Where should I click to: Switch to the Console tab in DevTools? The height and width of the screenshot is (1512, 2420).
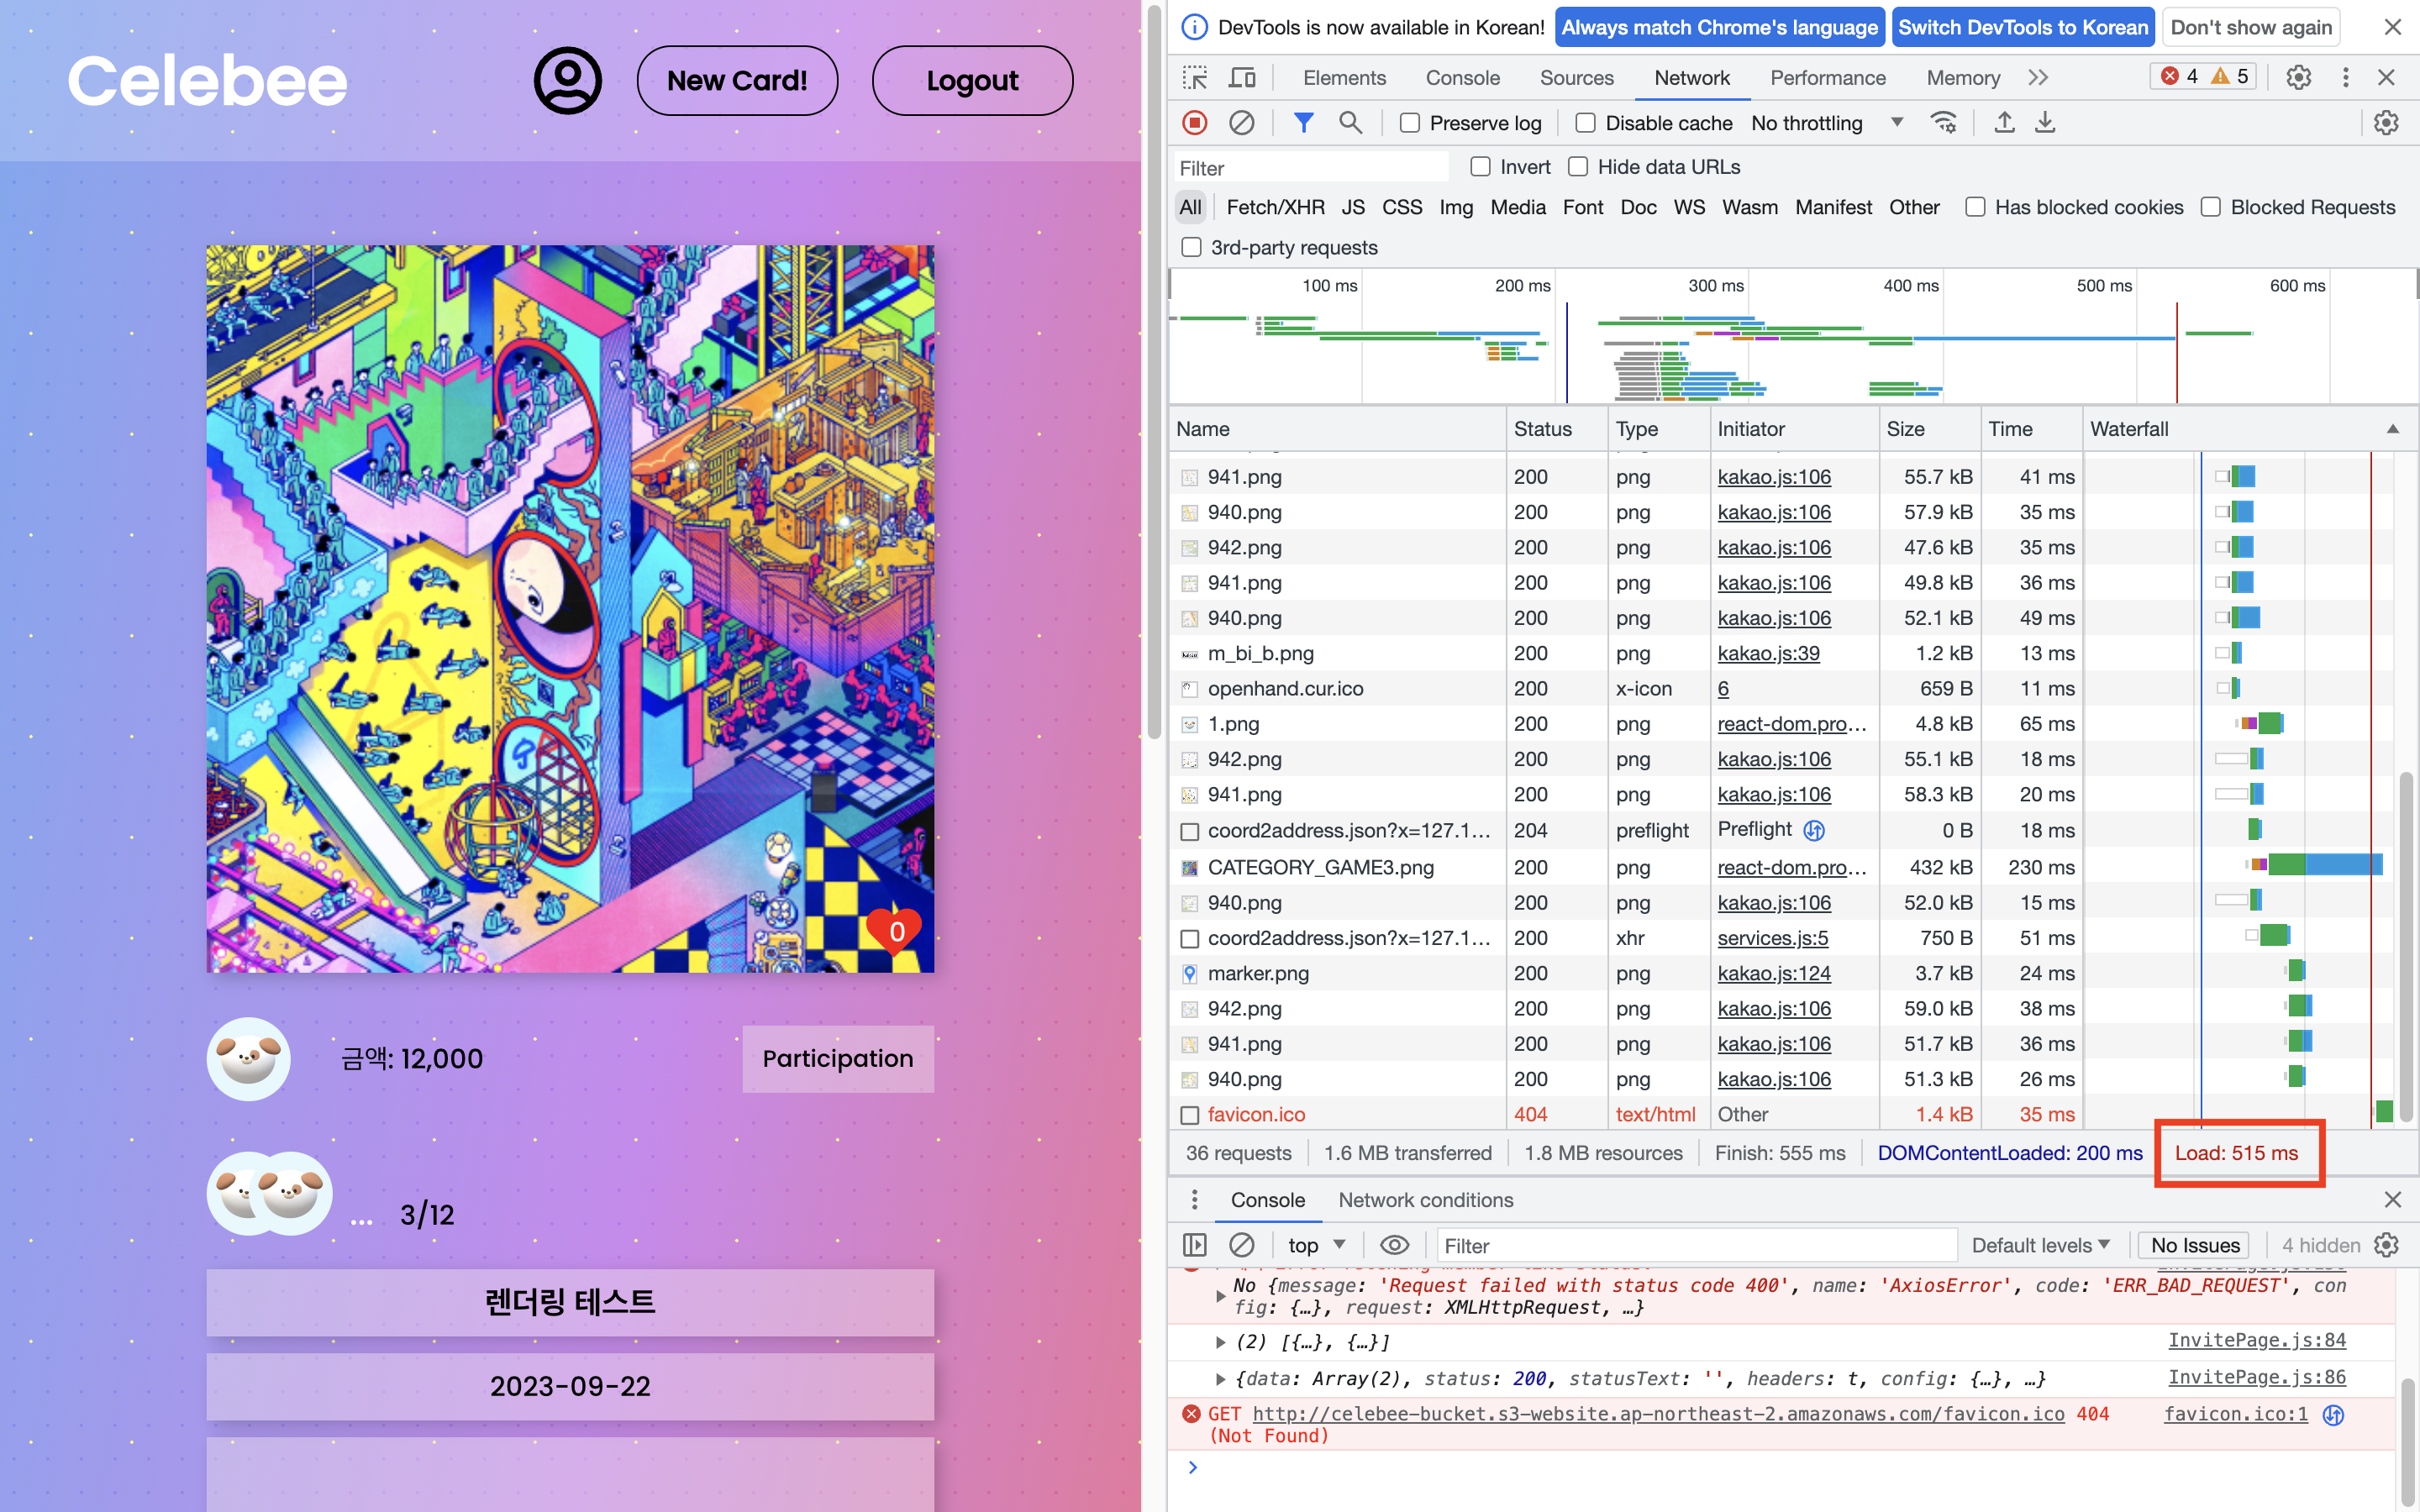point(1462,78)
